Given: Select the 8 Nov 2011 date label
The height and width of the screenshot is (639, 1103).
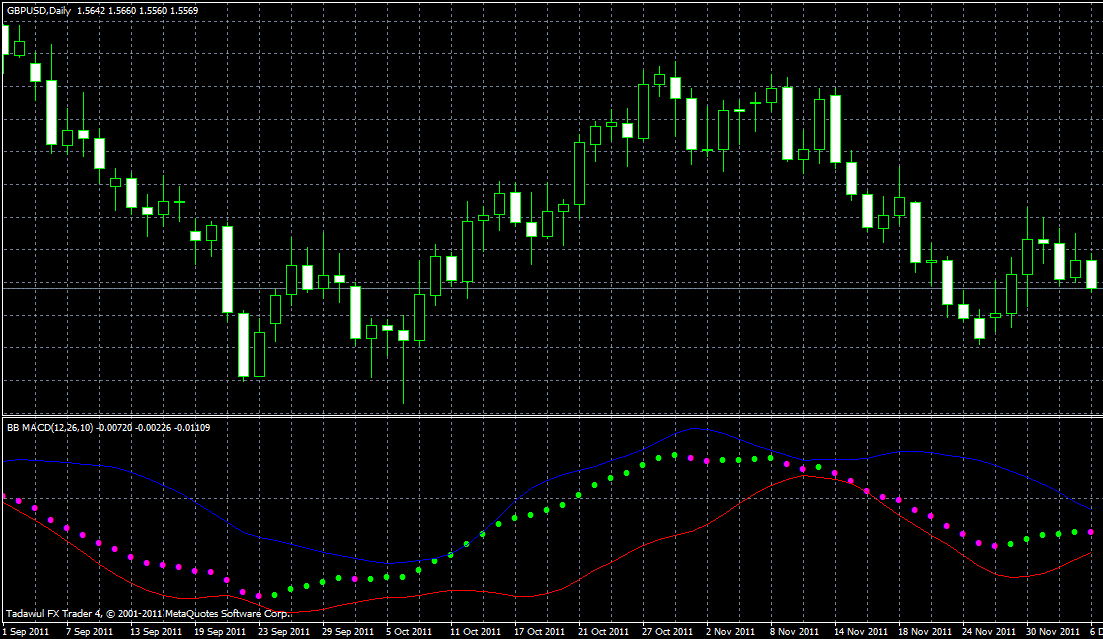Looking at the screenshot, I should [794, 631].
